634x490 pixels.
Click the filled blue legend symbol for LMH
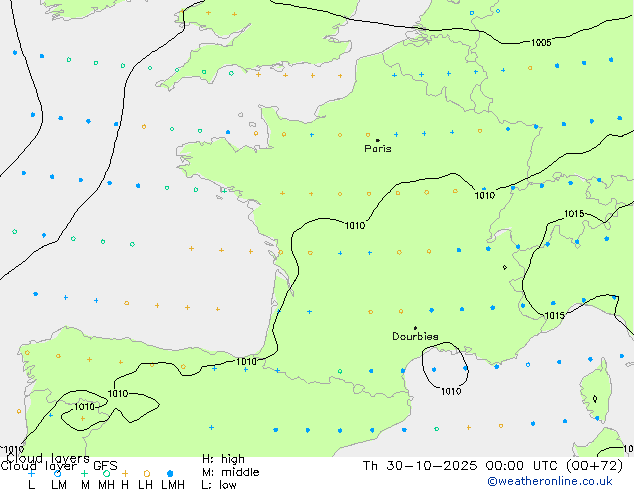[x=170, y=473]
